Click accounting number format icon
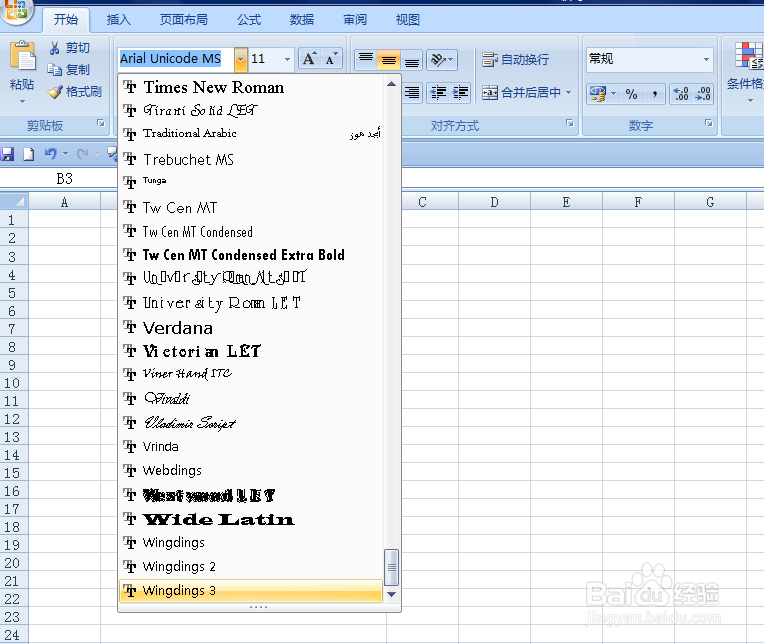 click(597, 94)
